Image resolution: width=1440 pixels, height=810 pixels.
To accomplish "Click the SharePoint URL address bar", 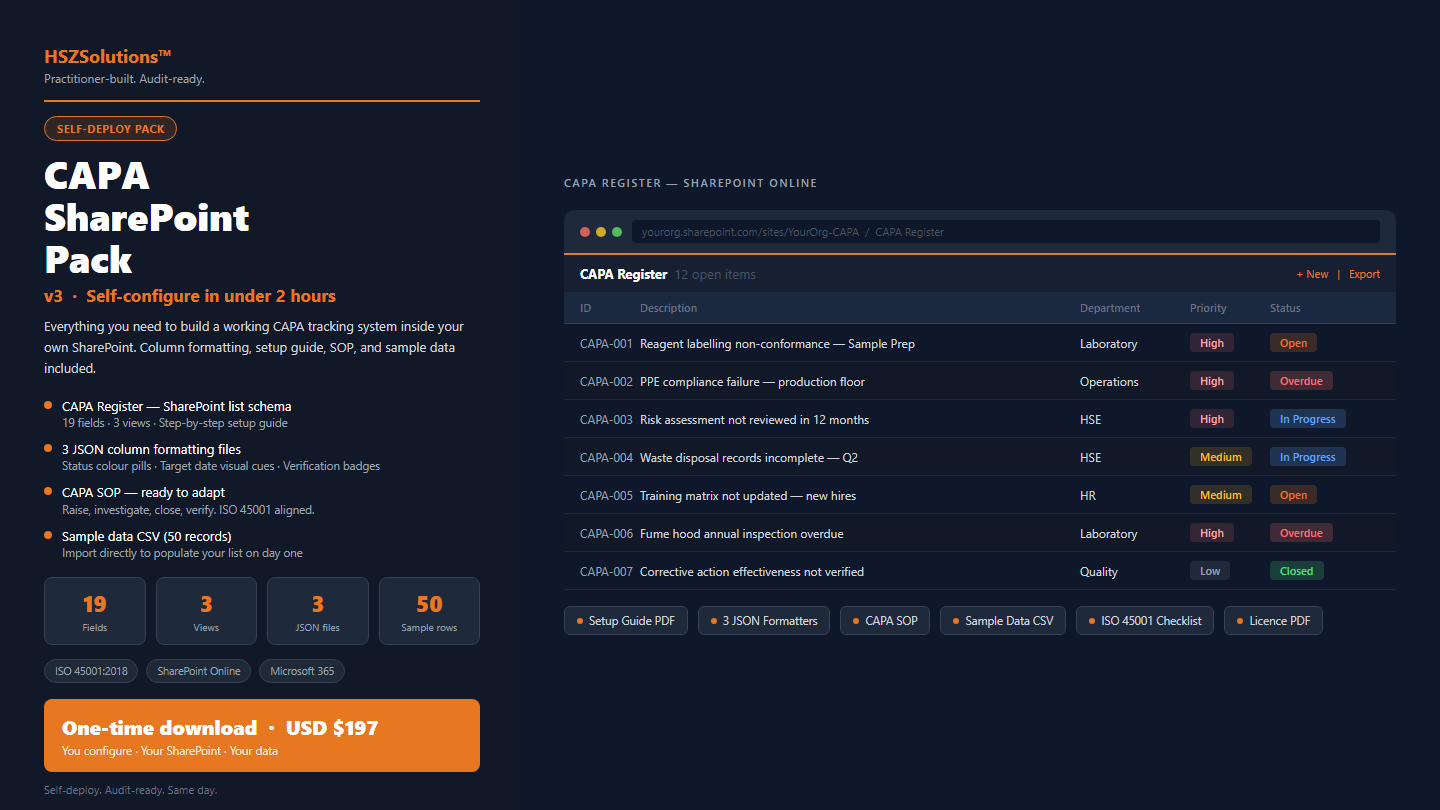I will coord(1006,232).
